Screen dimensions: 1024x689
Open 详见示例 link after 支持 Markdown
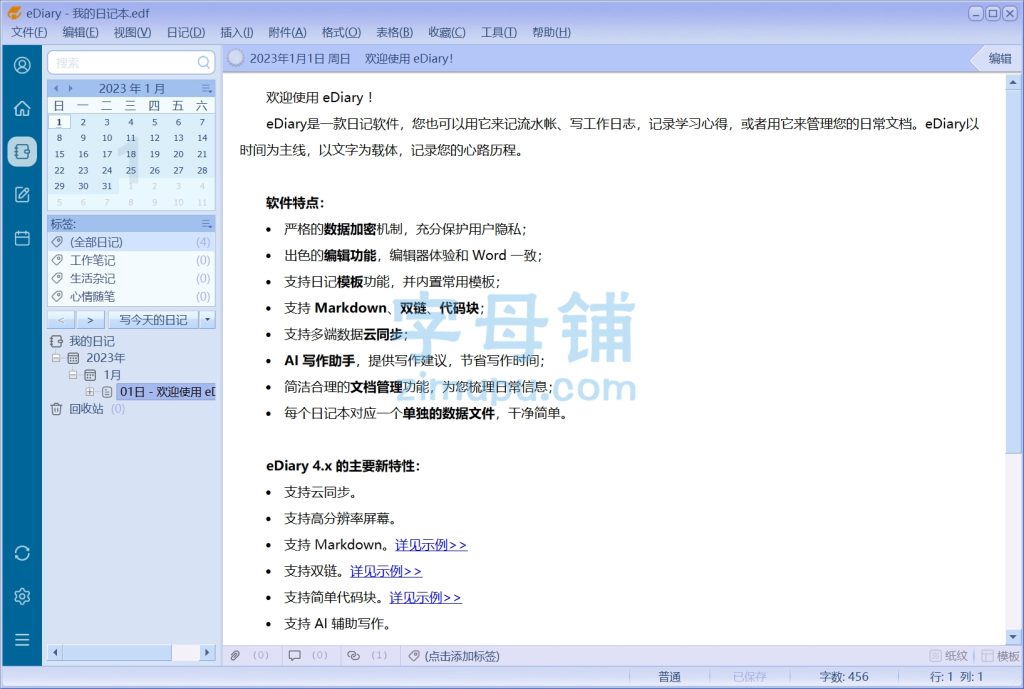431,545
